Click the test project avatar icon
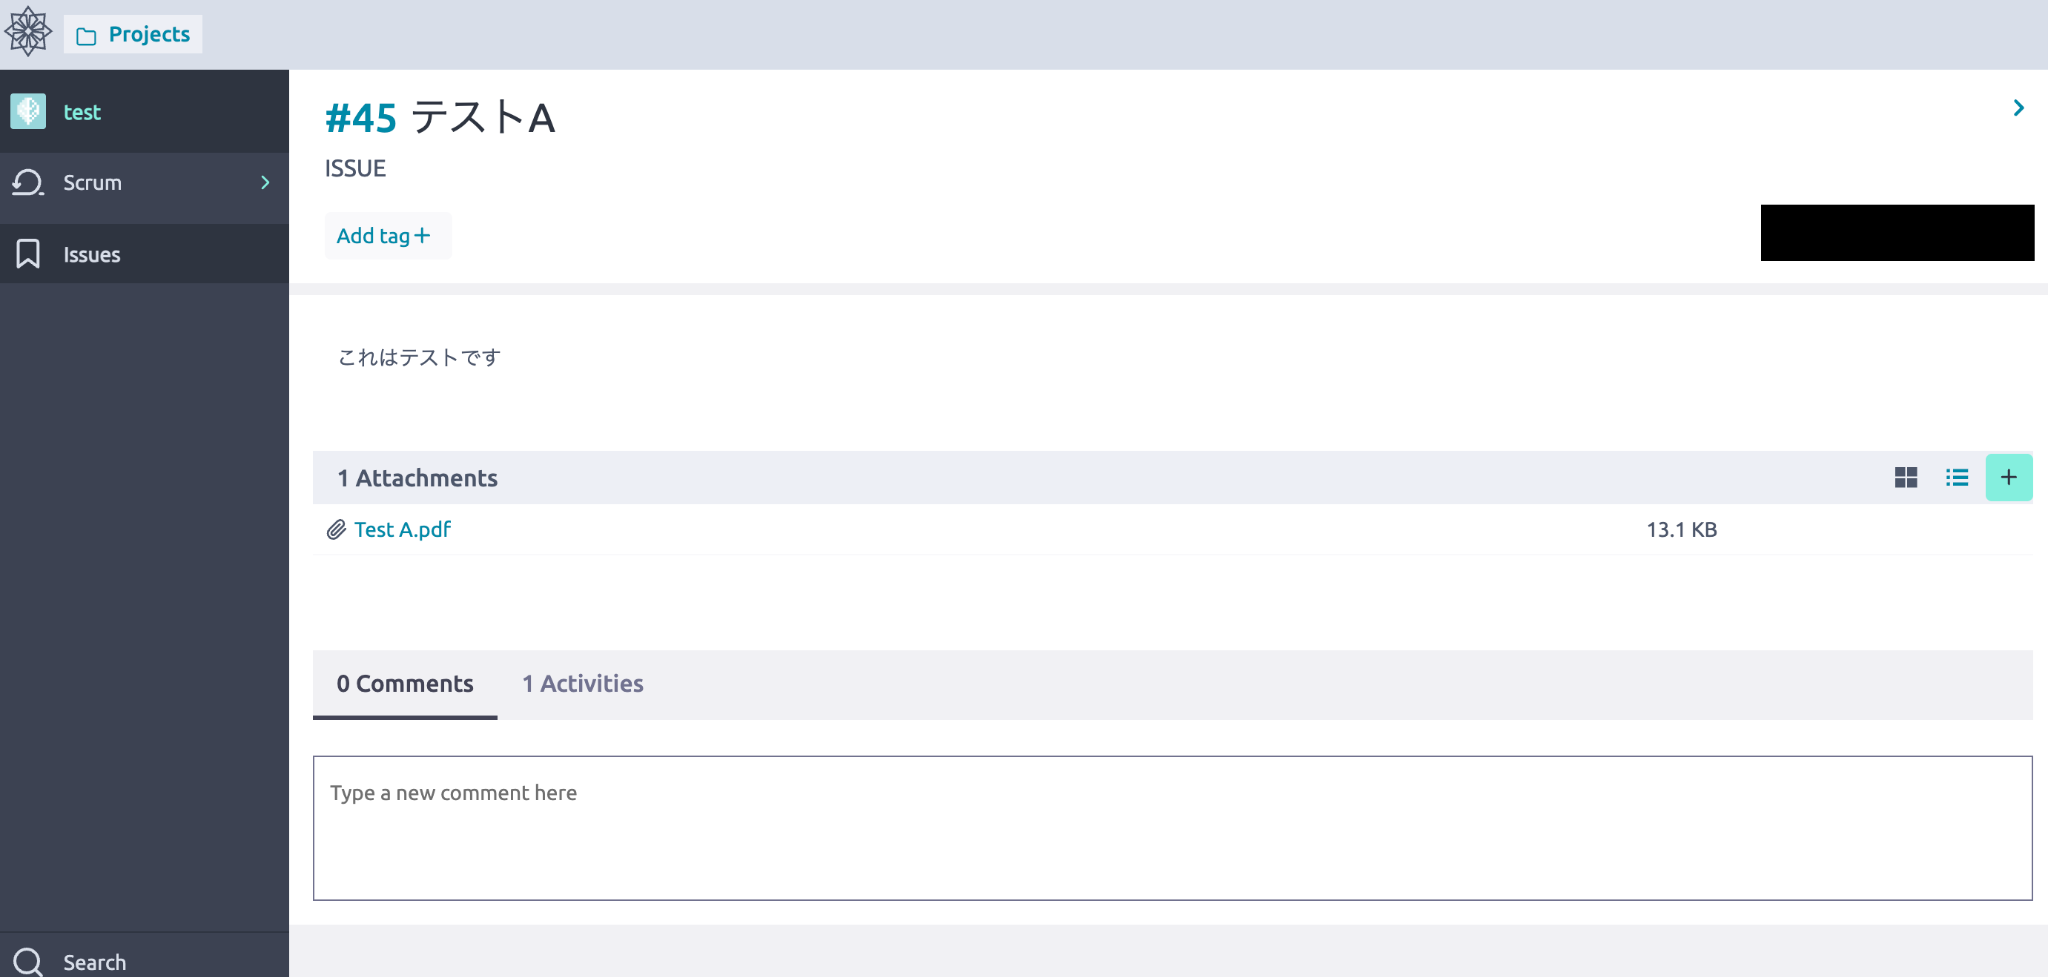Screen dimensions: 2048x977 click(x=28, y=111)
